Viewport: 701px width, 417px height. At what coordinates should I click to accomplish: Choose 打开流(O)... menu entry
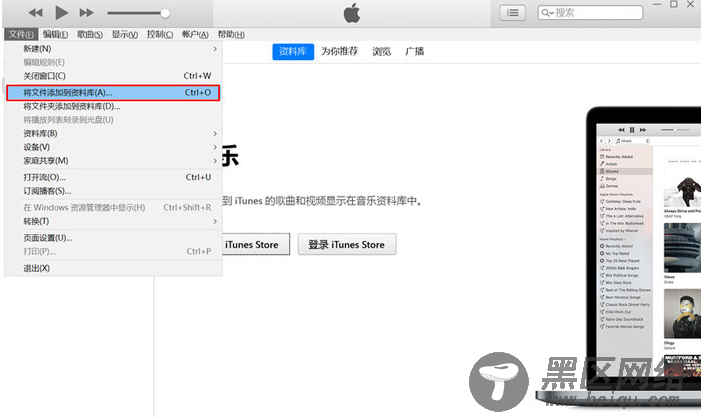coord(114,177)
